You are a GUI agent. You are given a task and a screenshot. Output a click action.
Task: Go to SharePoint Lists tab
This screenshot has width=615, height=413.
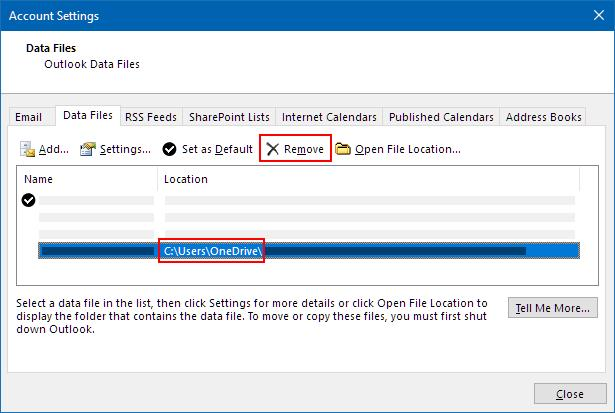tap(229, 117)
